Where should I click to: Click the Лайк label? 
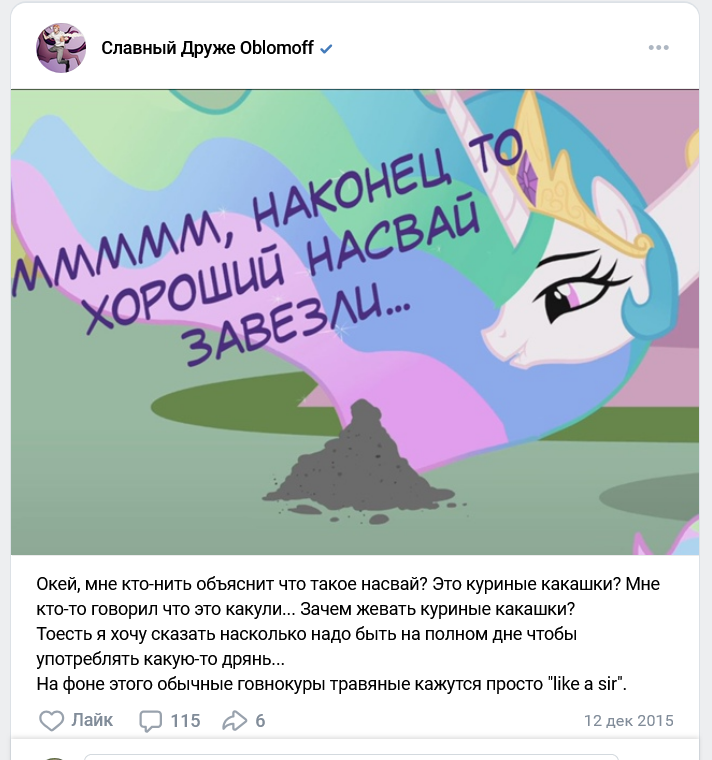click(92, 720)
